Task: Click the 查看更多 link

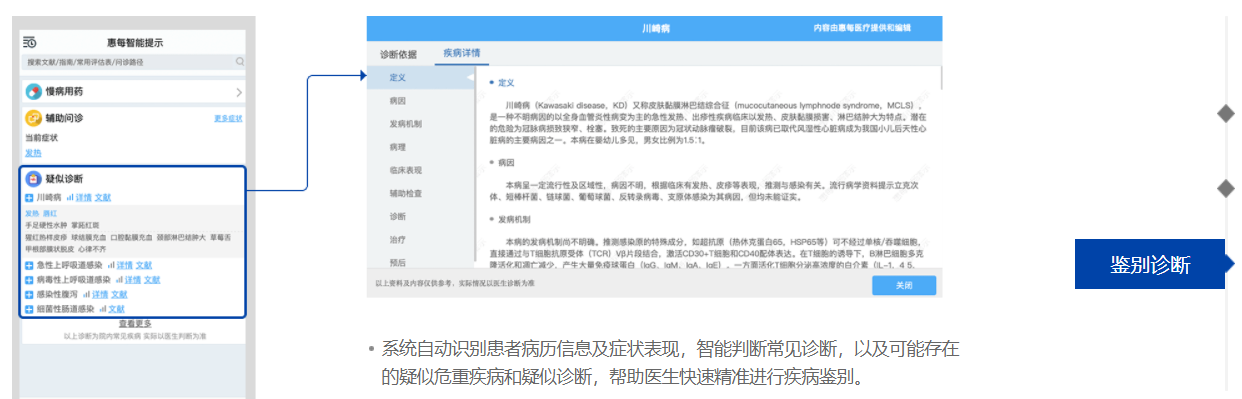Action: [135, 324]
